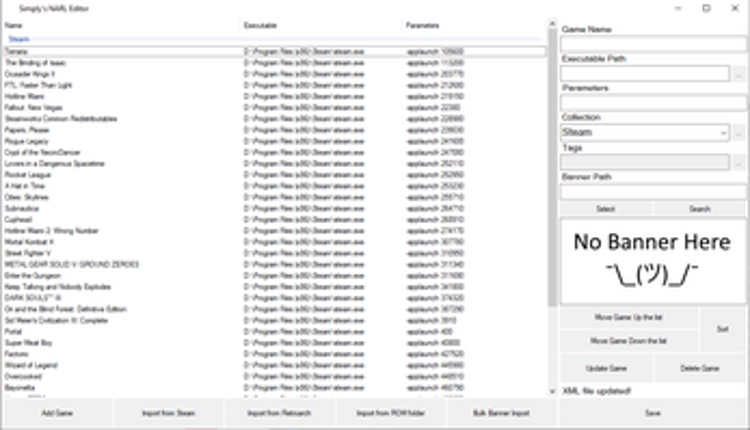Select Street Fighter V row

point(274,253)
